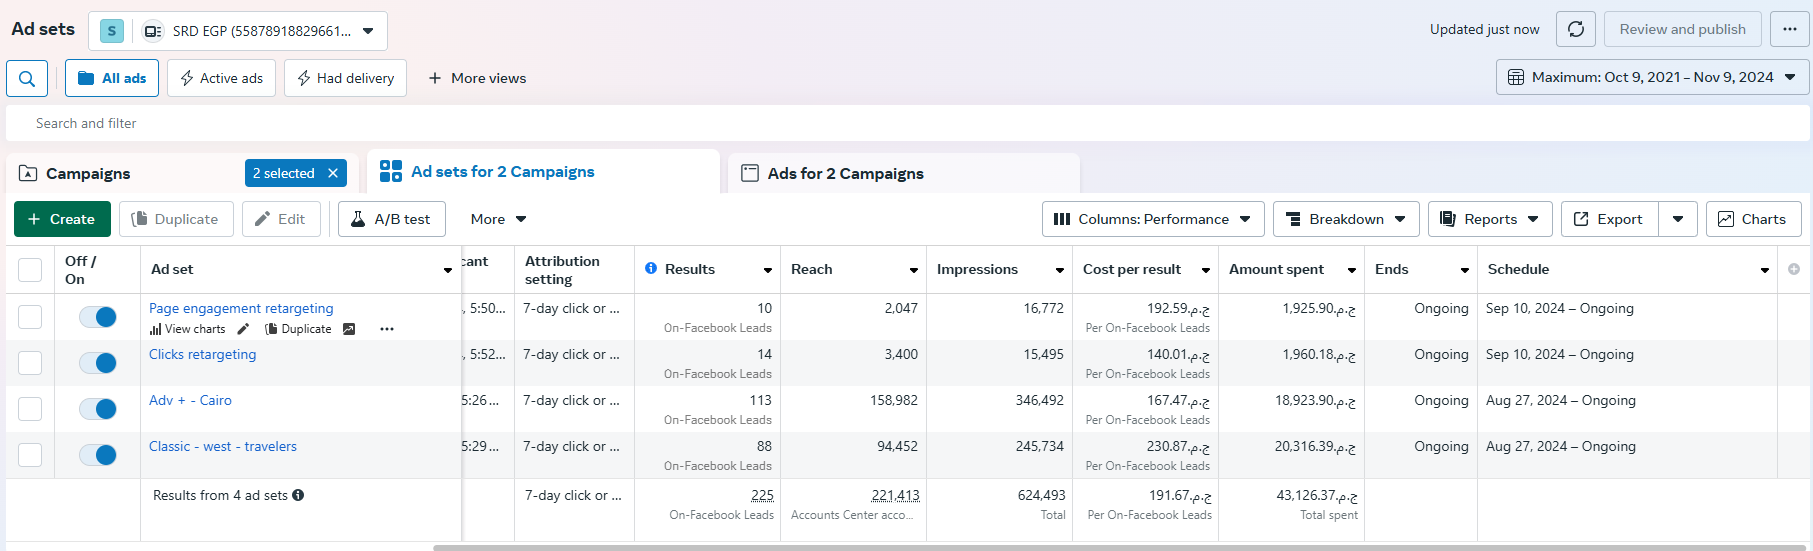Viewport: 1813px width, 551px height.
Task: Click the Results column info icon
Action: (x=651, y=269)
